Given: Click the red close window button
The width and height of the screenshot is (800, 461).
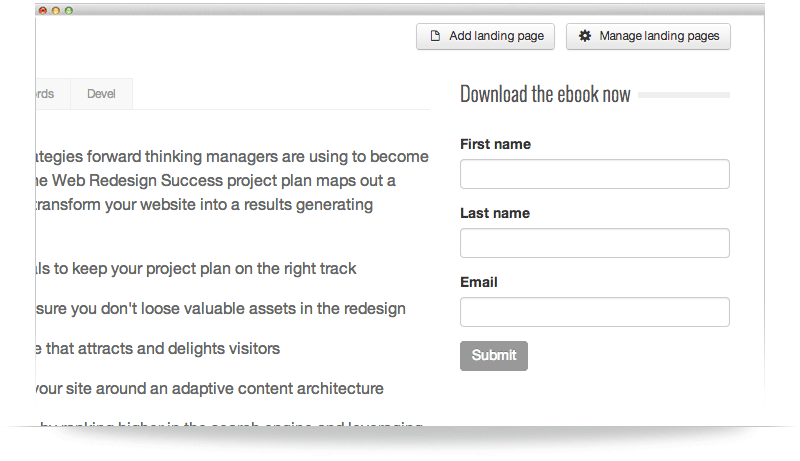Looking at the screenshot, I should click(x=43, y=10).
